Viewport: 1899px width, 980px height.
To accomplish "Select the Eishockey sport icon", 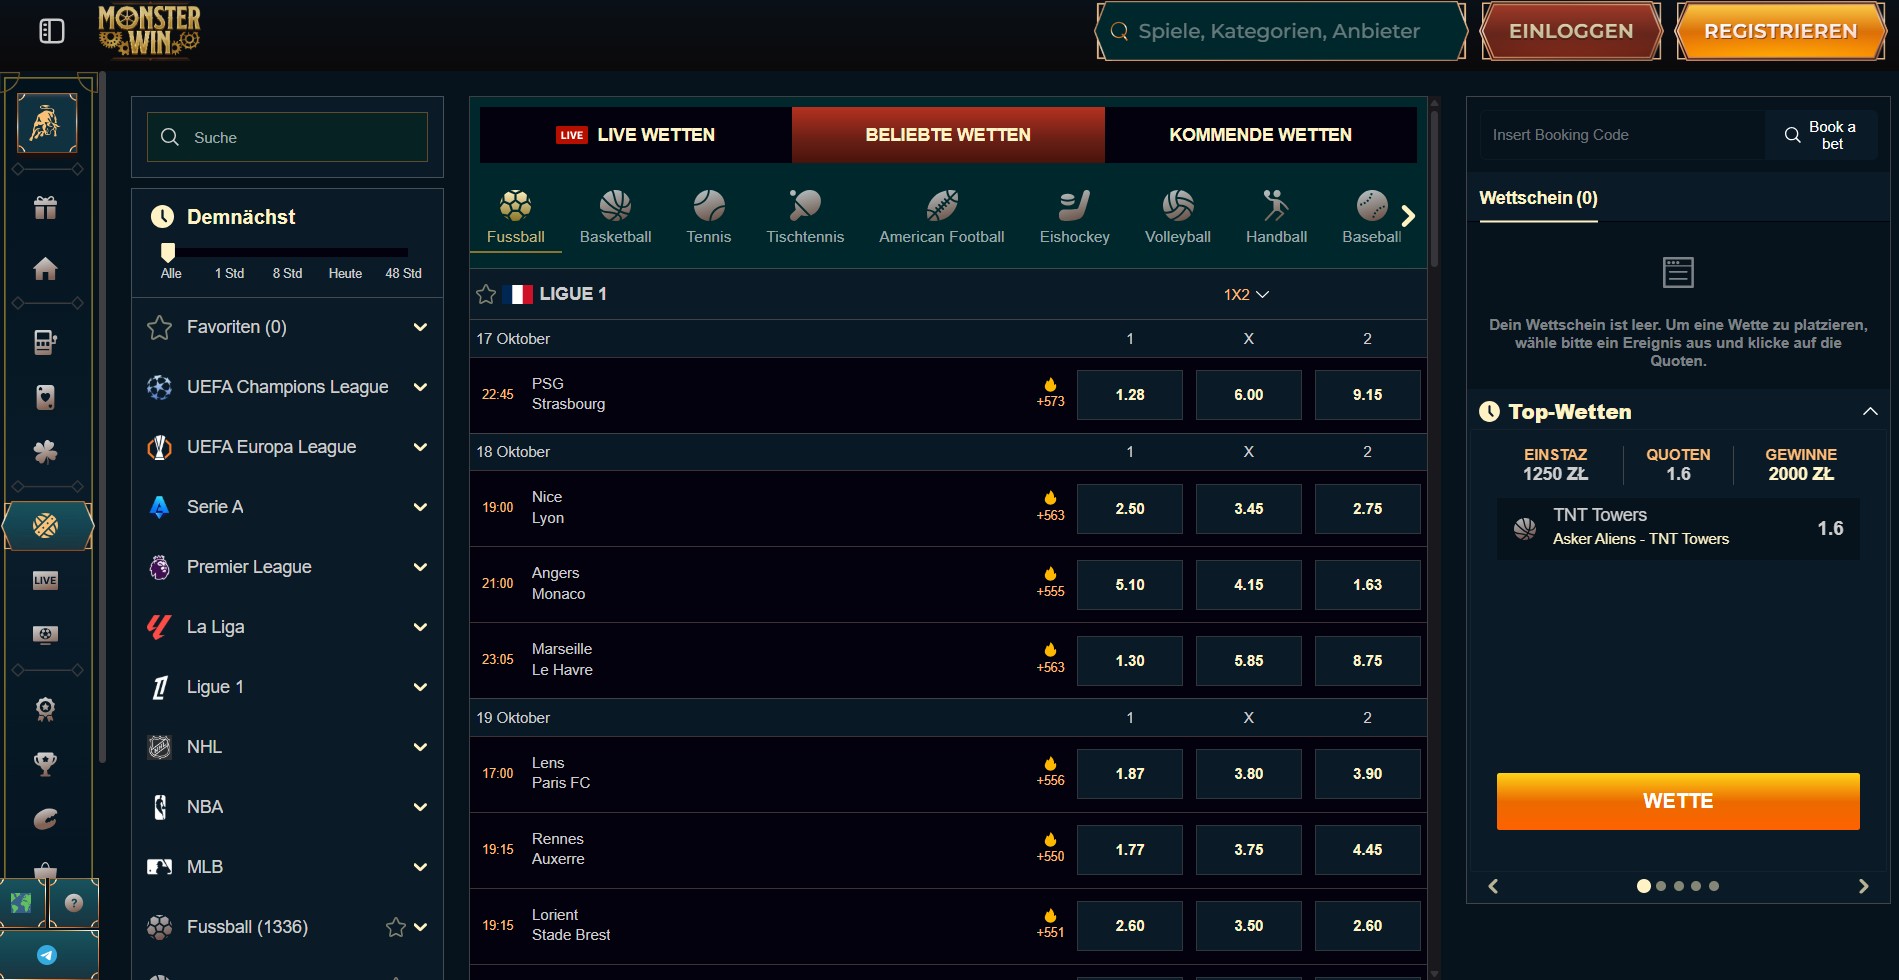I will coord(1074,216).
